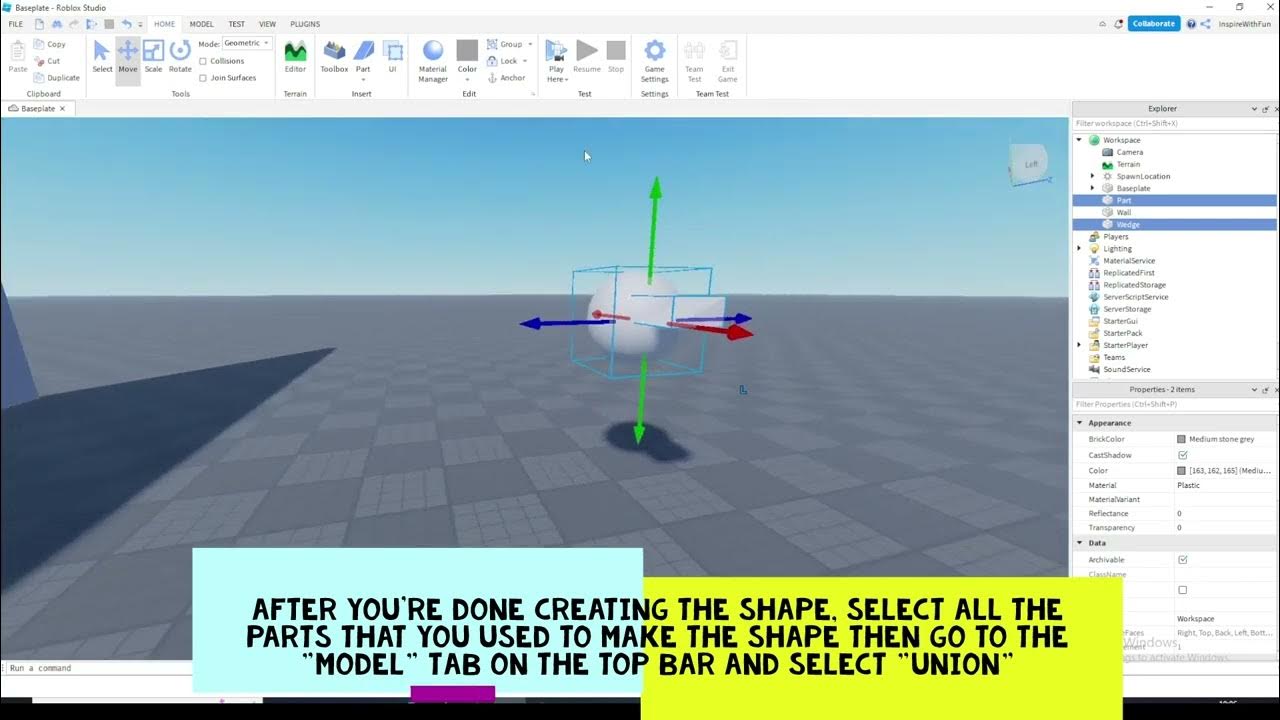1280x720 pixels.
Task: Open the FILE menu
Action: (16, 24)
